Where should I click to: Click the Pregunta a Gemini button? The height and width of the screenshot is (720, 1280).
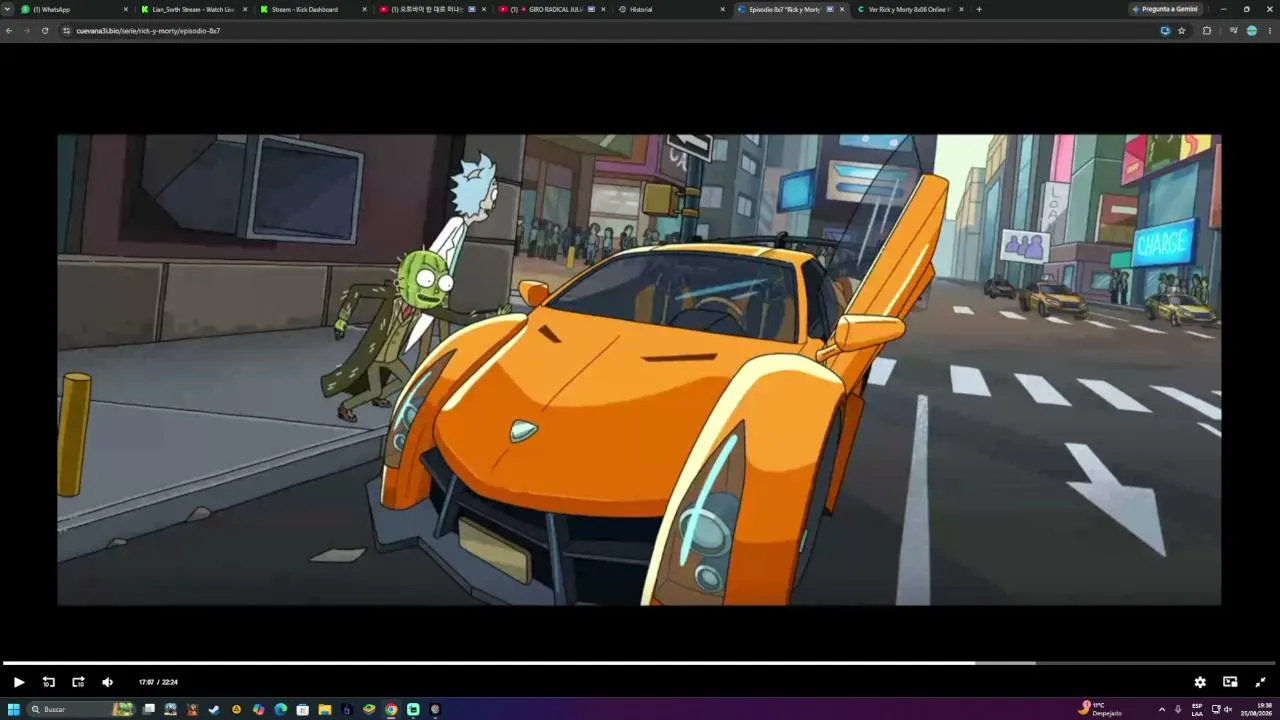point(1165,9)
